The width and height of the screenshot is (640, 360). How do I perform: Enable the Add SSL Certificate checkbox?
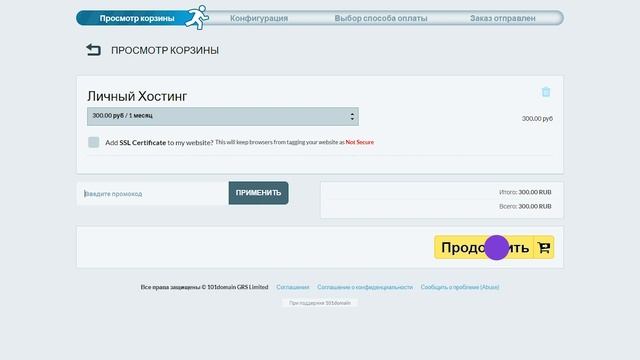click(93, 142)
